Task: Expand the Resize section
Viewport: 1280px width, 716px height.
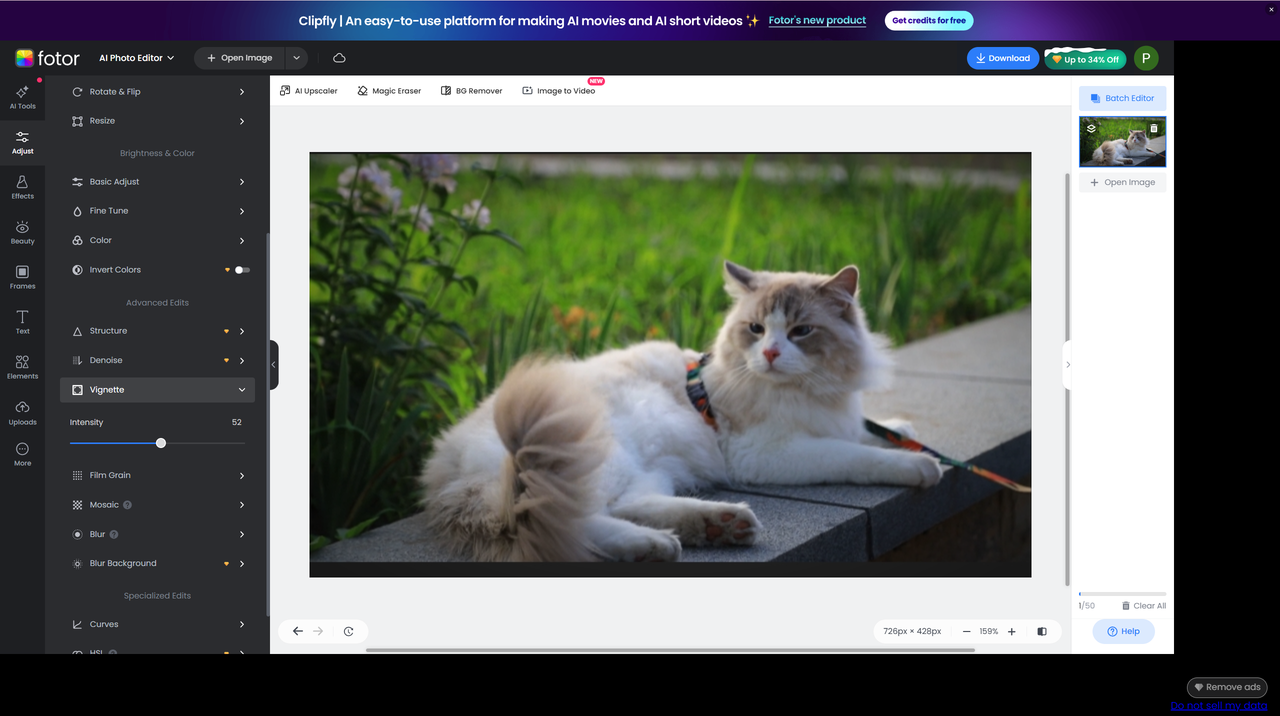Action: point(157,121)
